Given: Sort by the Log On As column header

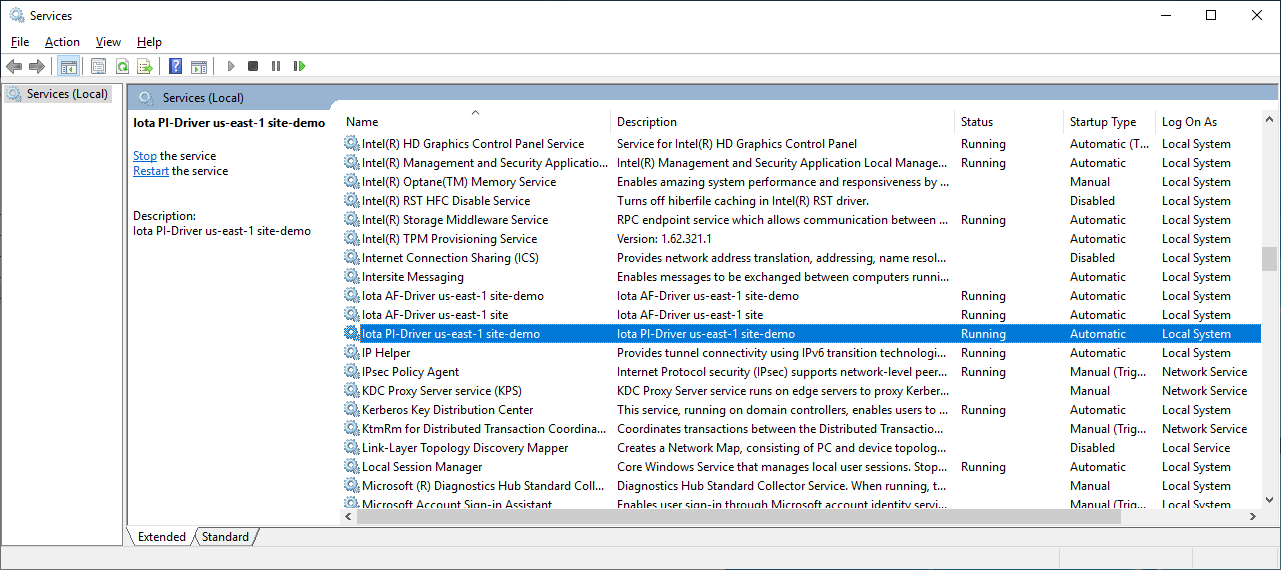Looking at the screenshot, I should coord(1208,122).
